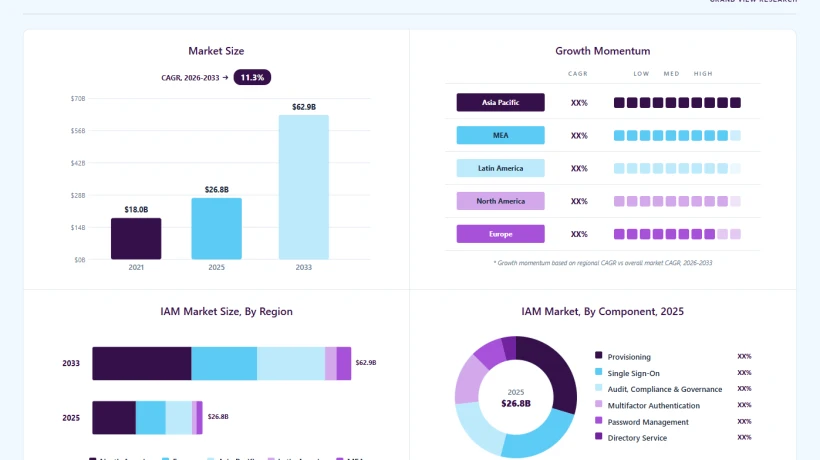The image size is (820, 460).
Task: Click the 11.3% CAGR badge
Action: 252,77
